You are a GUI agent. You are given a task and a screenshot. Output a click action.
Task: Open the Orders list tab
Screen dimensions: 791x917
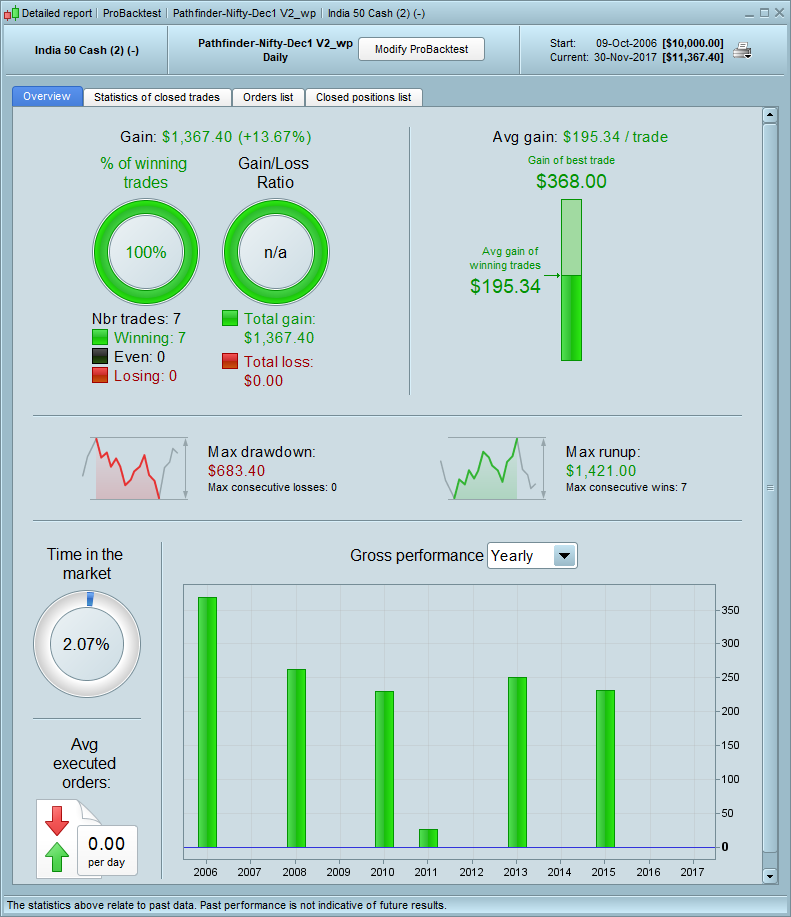268,97
